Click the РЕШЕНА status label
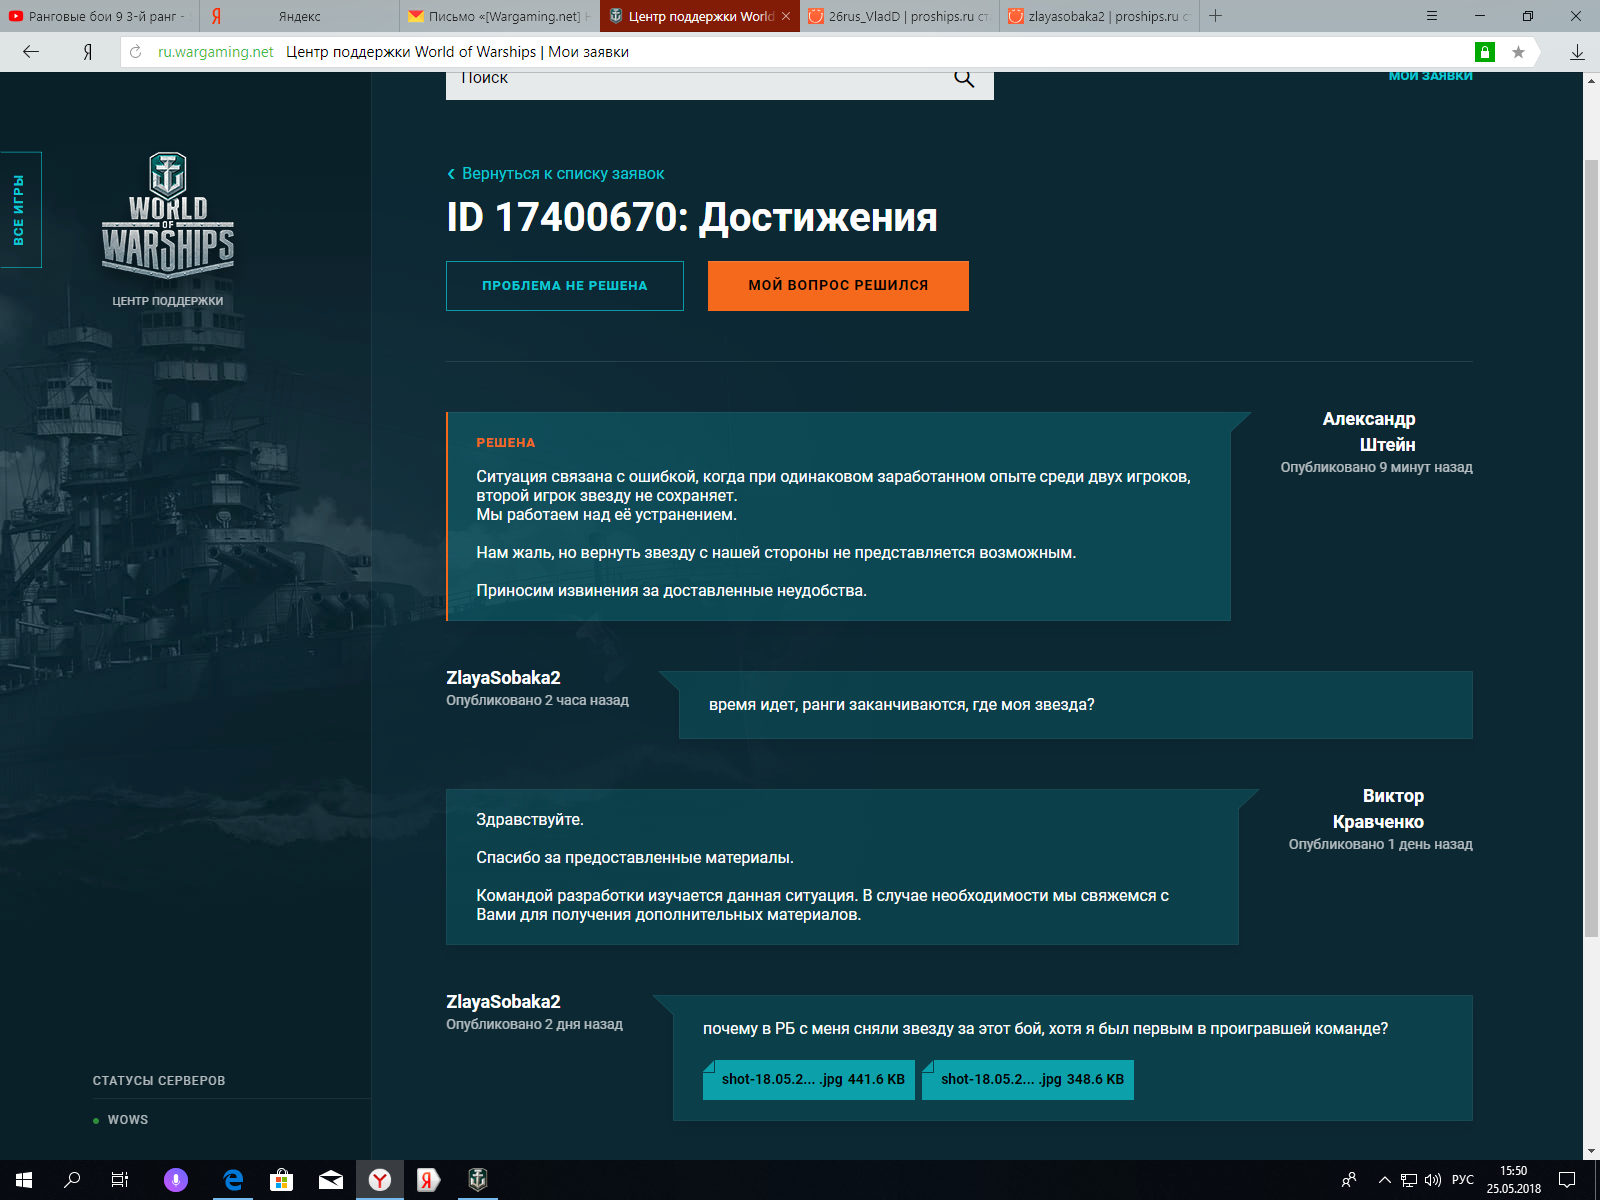 pyautogui.click(x=506, y=443)
